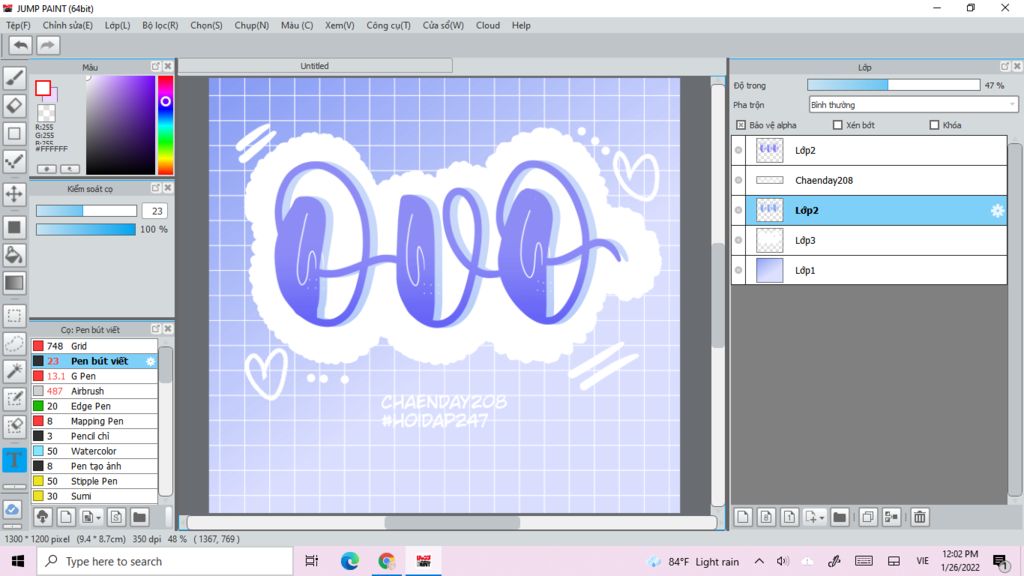Create new 8-bit layer icon
Image resolution: width=1024 pixels, height=576 pixels.
pyautogui.click(x=766, y=517)
